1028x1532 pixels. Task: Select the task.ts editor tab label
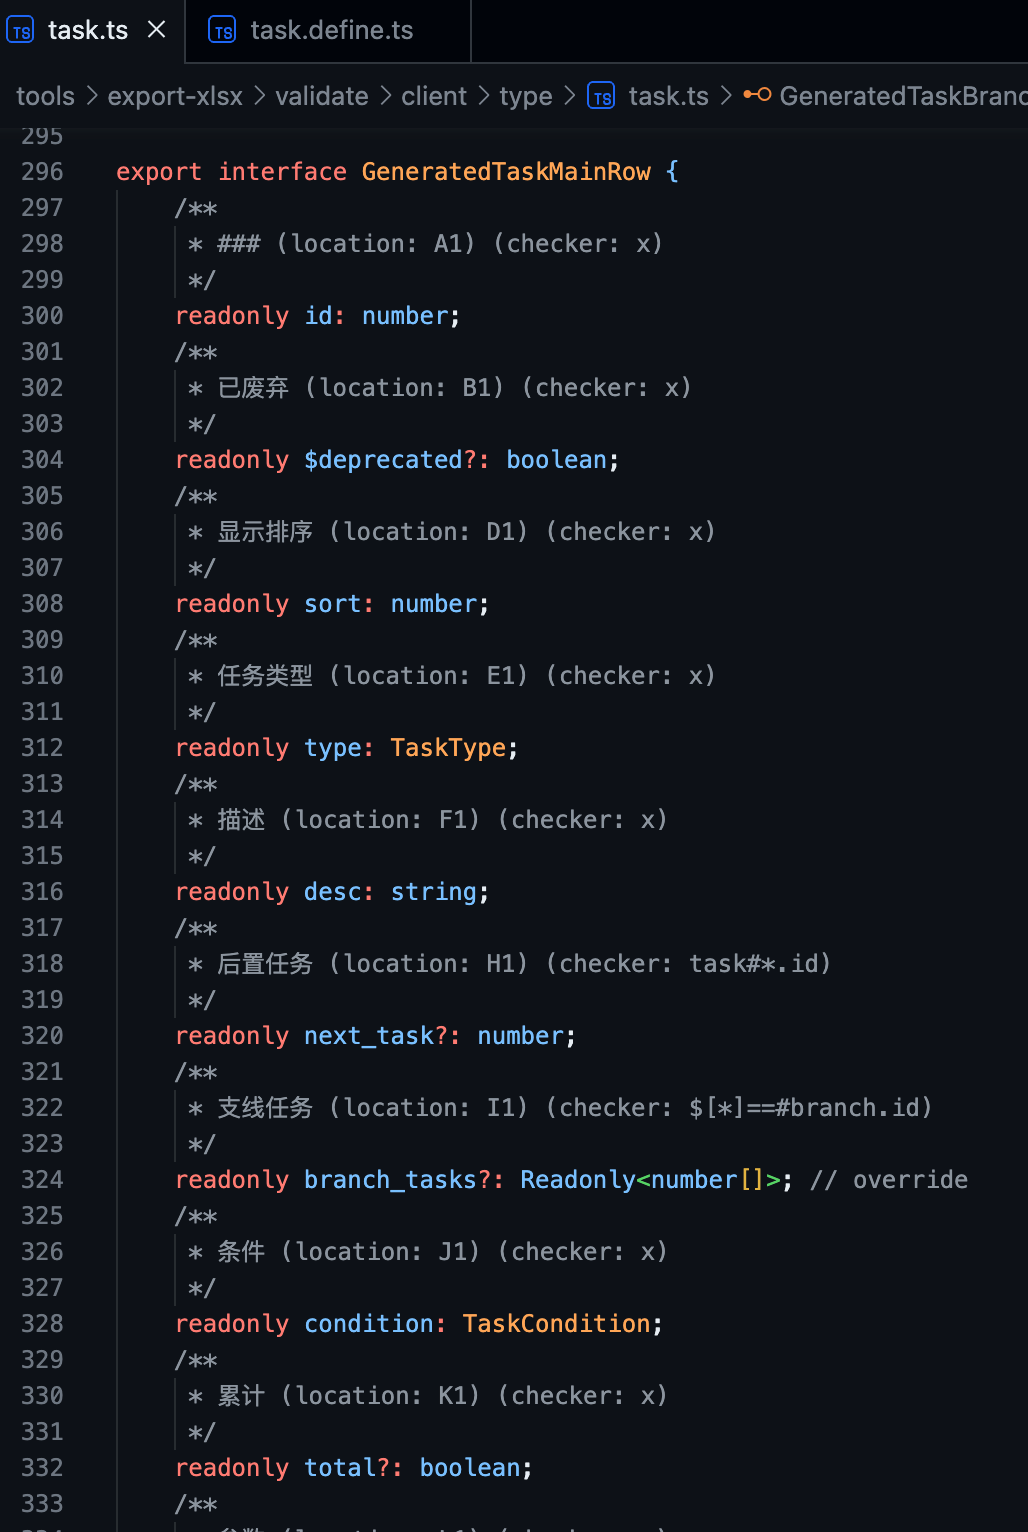pyautogui.click(x=88, y=31)
